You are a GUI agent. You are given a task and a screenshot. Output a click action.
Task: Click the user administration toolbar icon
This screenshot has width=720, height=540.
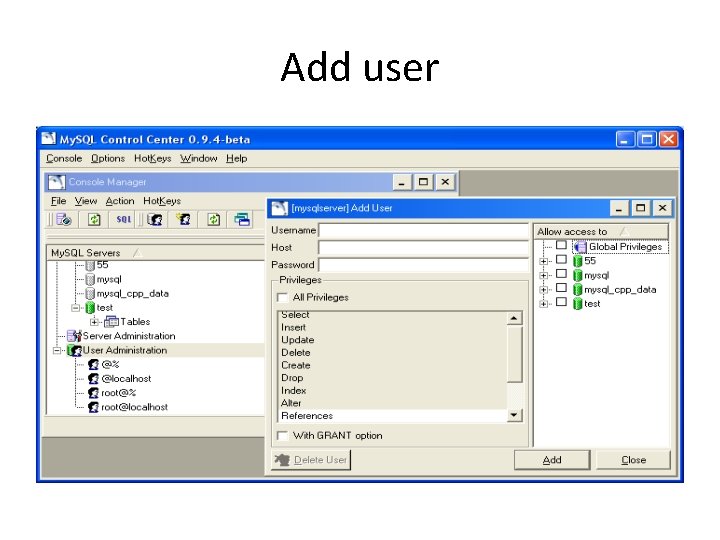155,219
